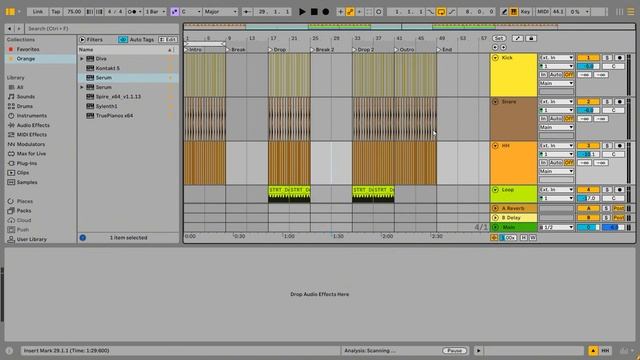Expand the Diva plugin entry
Viewport: 640px width, 360px height.
(82, 59)
